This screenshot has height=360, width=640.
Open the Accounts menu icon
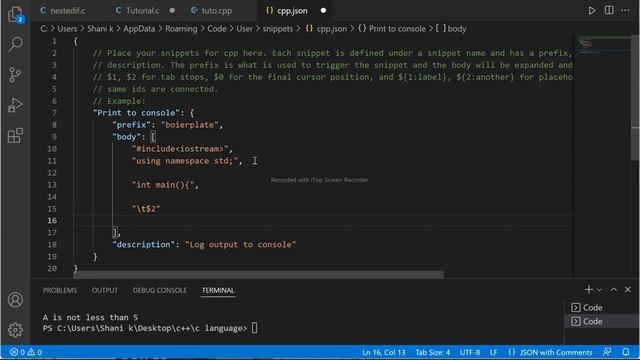coord(16,300)
